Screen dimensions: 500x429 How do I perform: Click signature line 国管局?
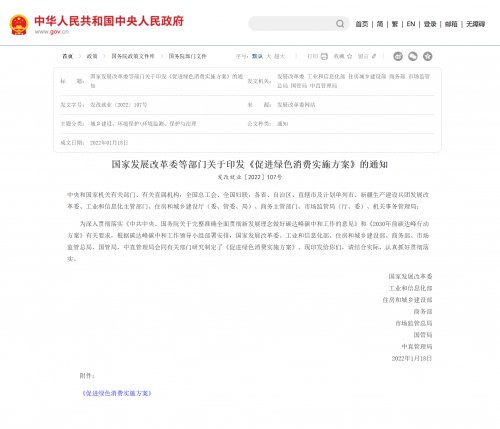pyautogui.click(x=423, y=335)
